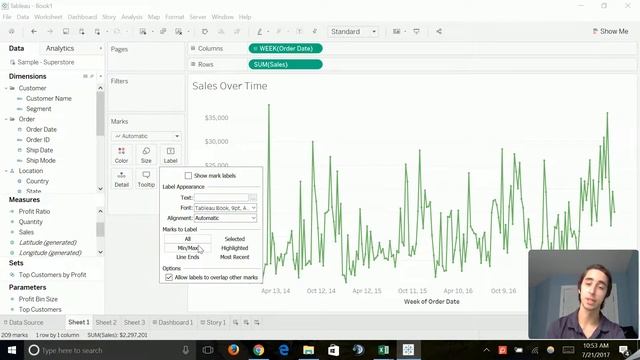Open the Color marks card
The height and width of the screenshot is (360, 640).
click(x=121, y=155)
